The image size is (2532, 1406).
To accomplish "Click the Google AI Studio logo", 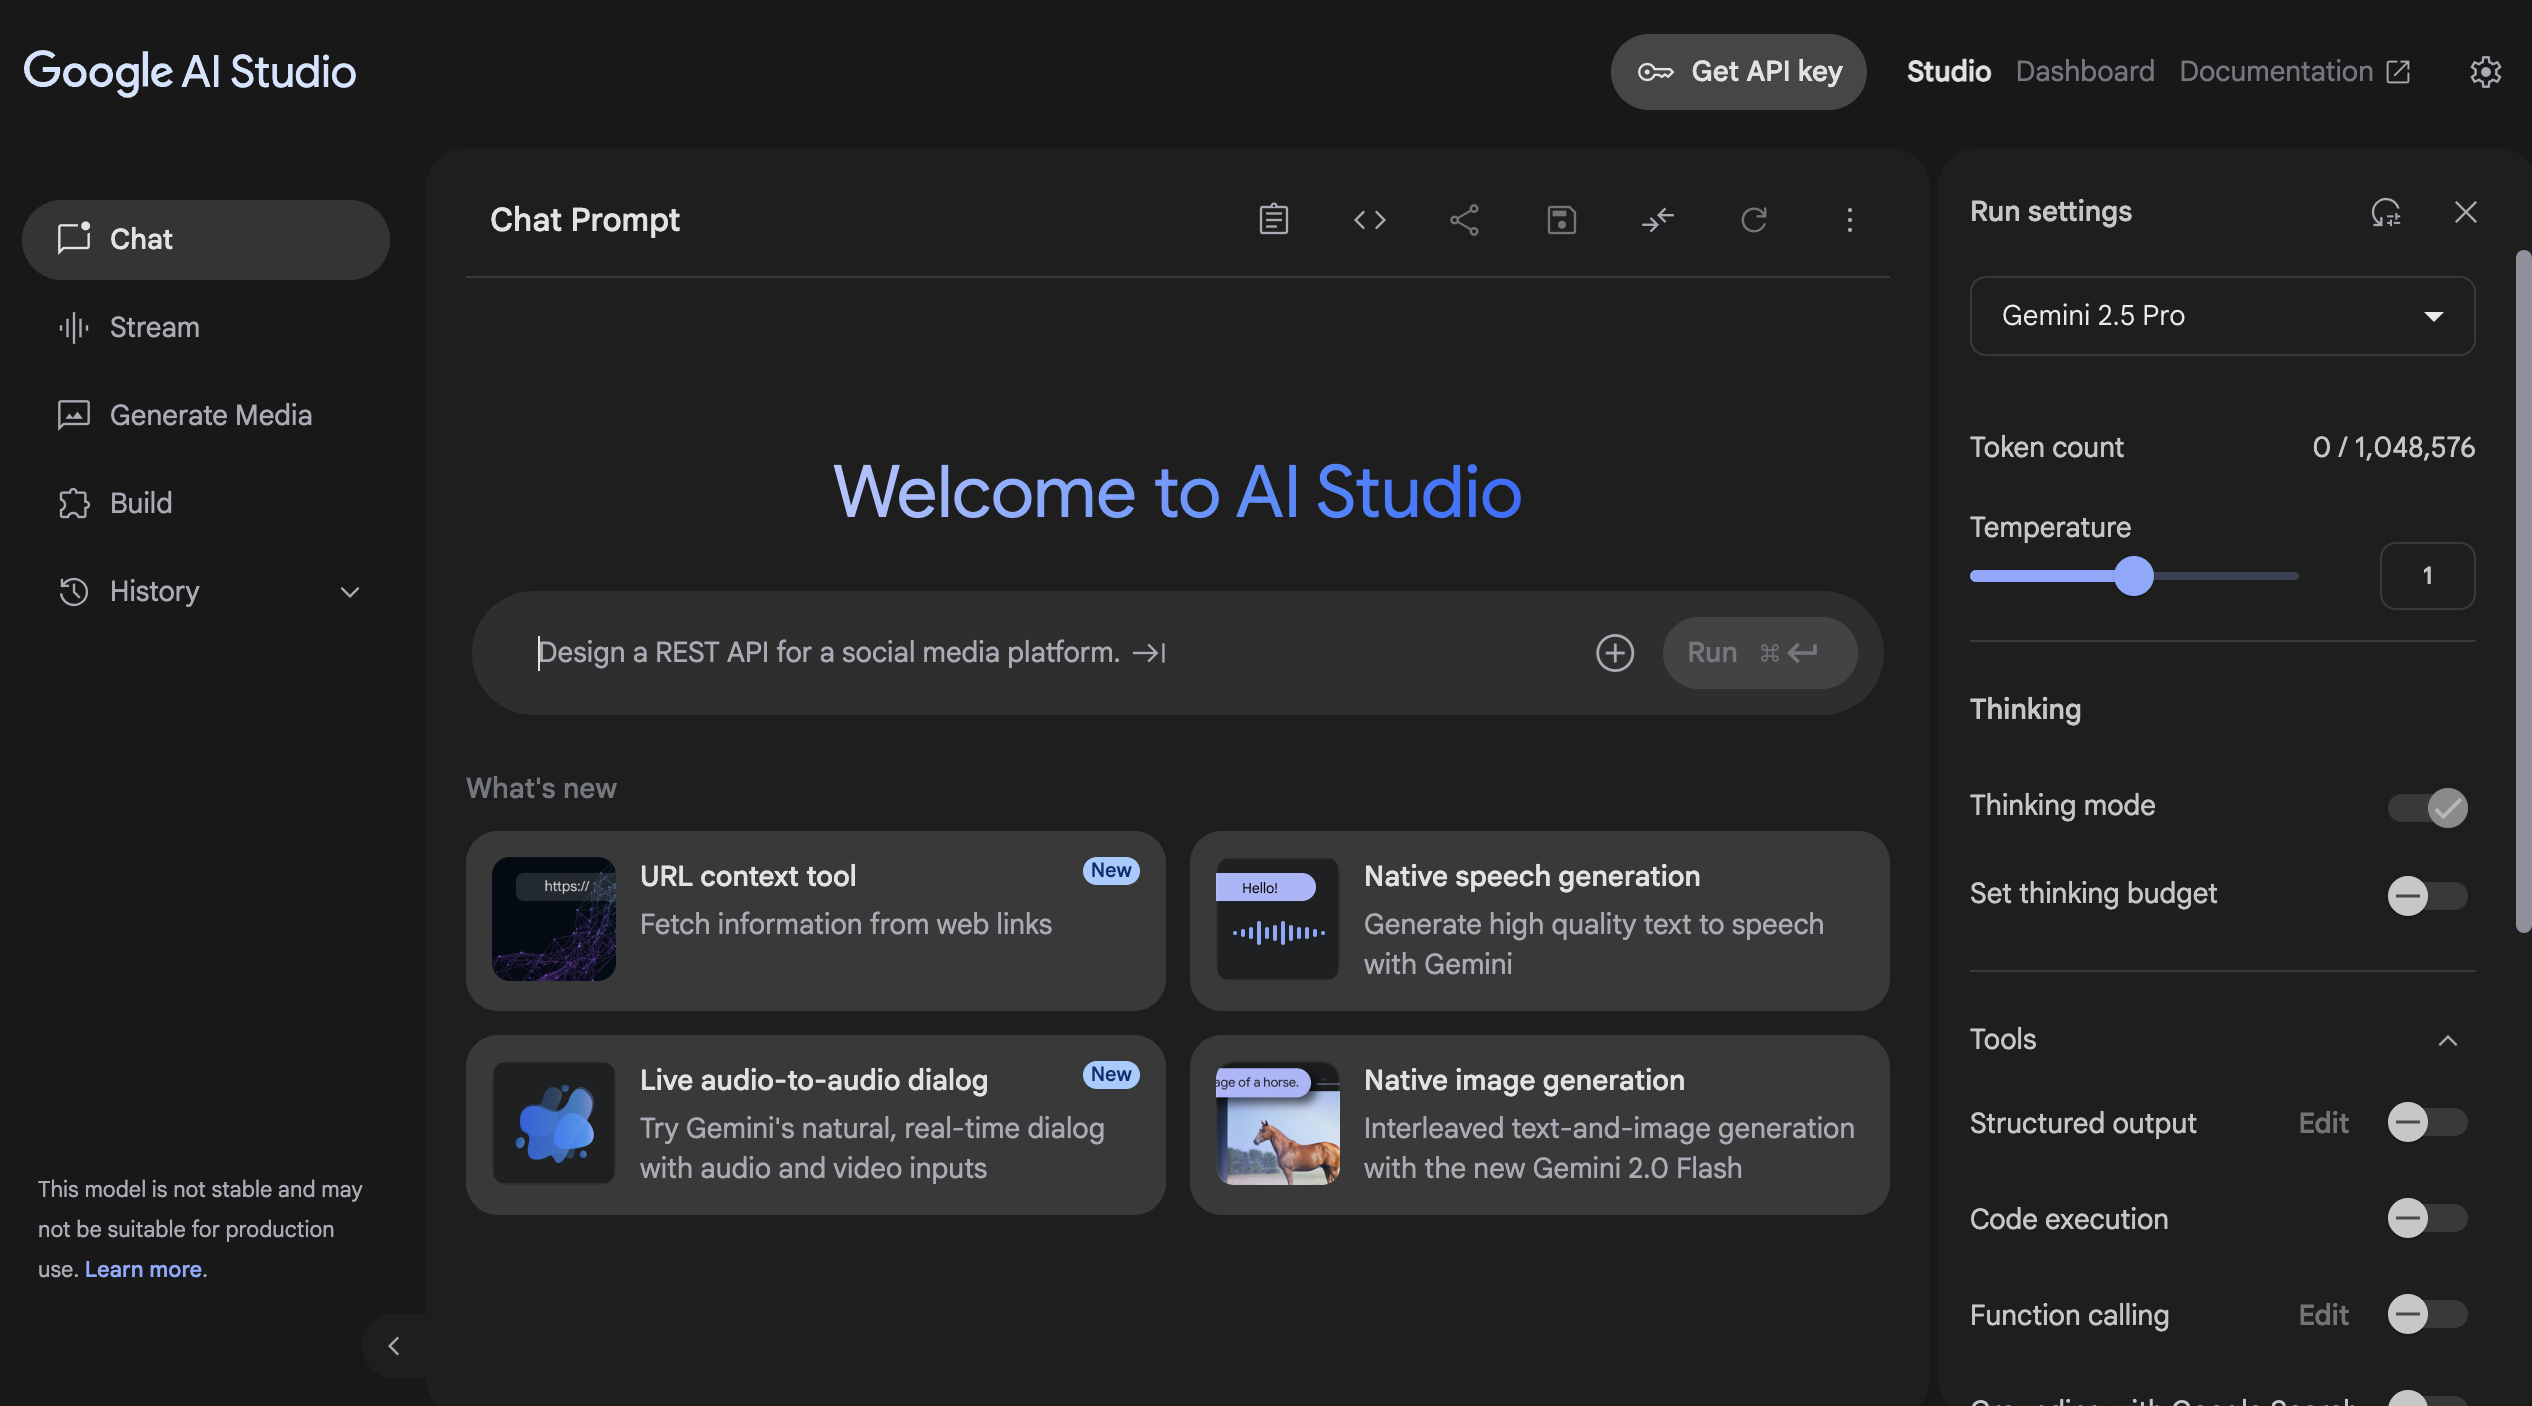I will tap(190, 72).
